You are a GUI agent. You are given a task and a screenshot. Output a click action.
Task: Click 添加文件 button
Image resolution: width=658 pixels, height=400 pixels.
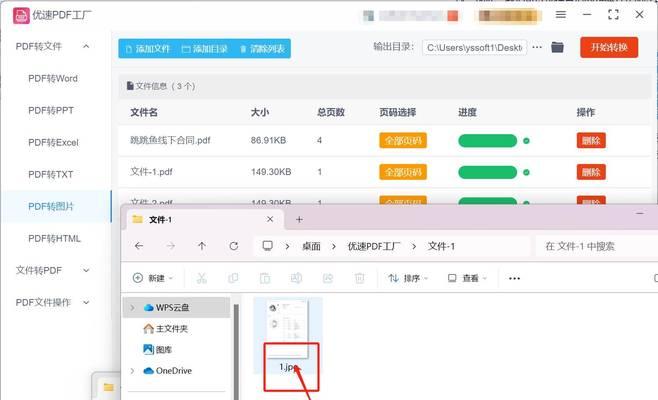pyautogui.click(x=148, y=49)
